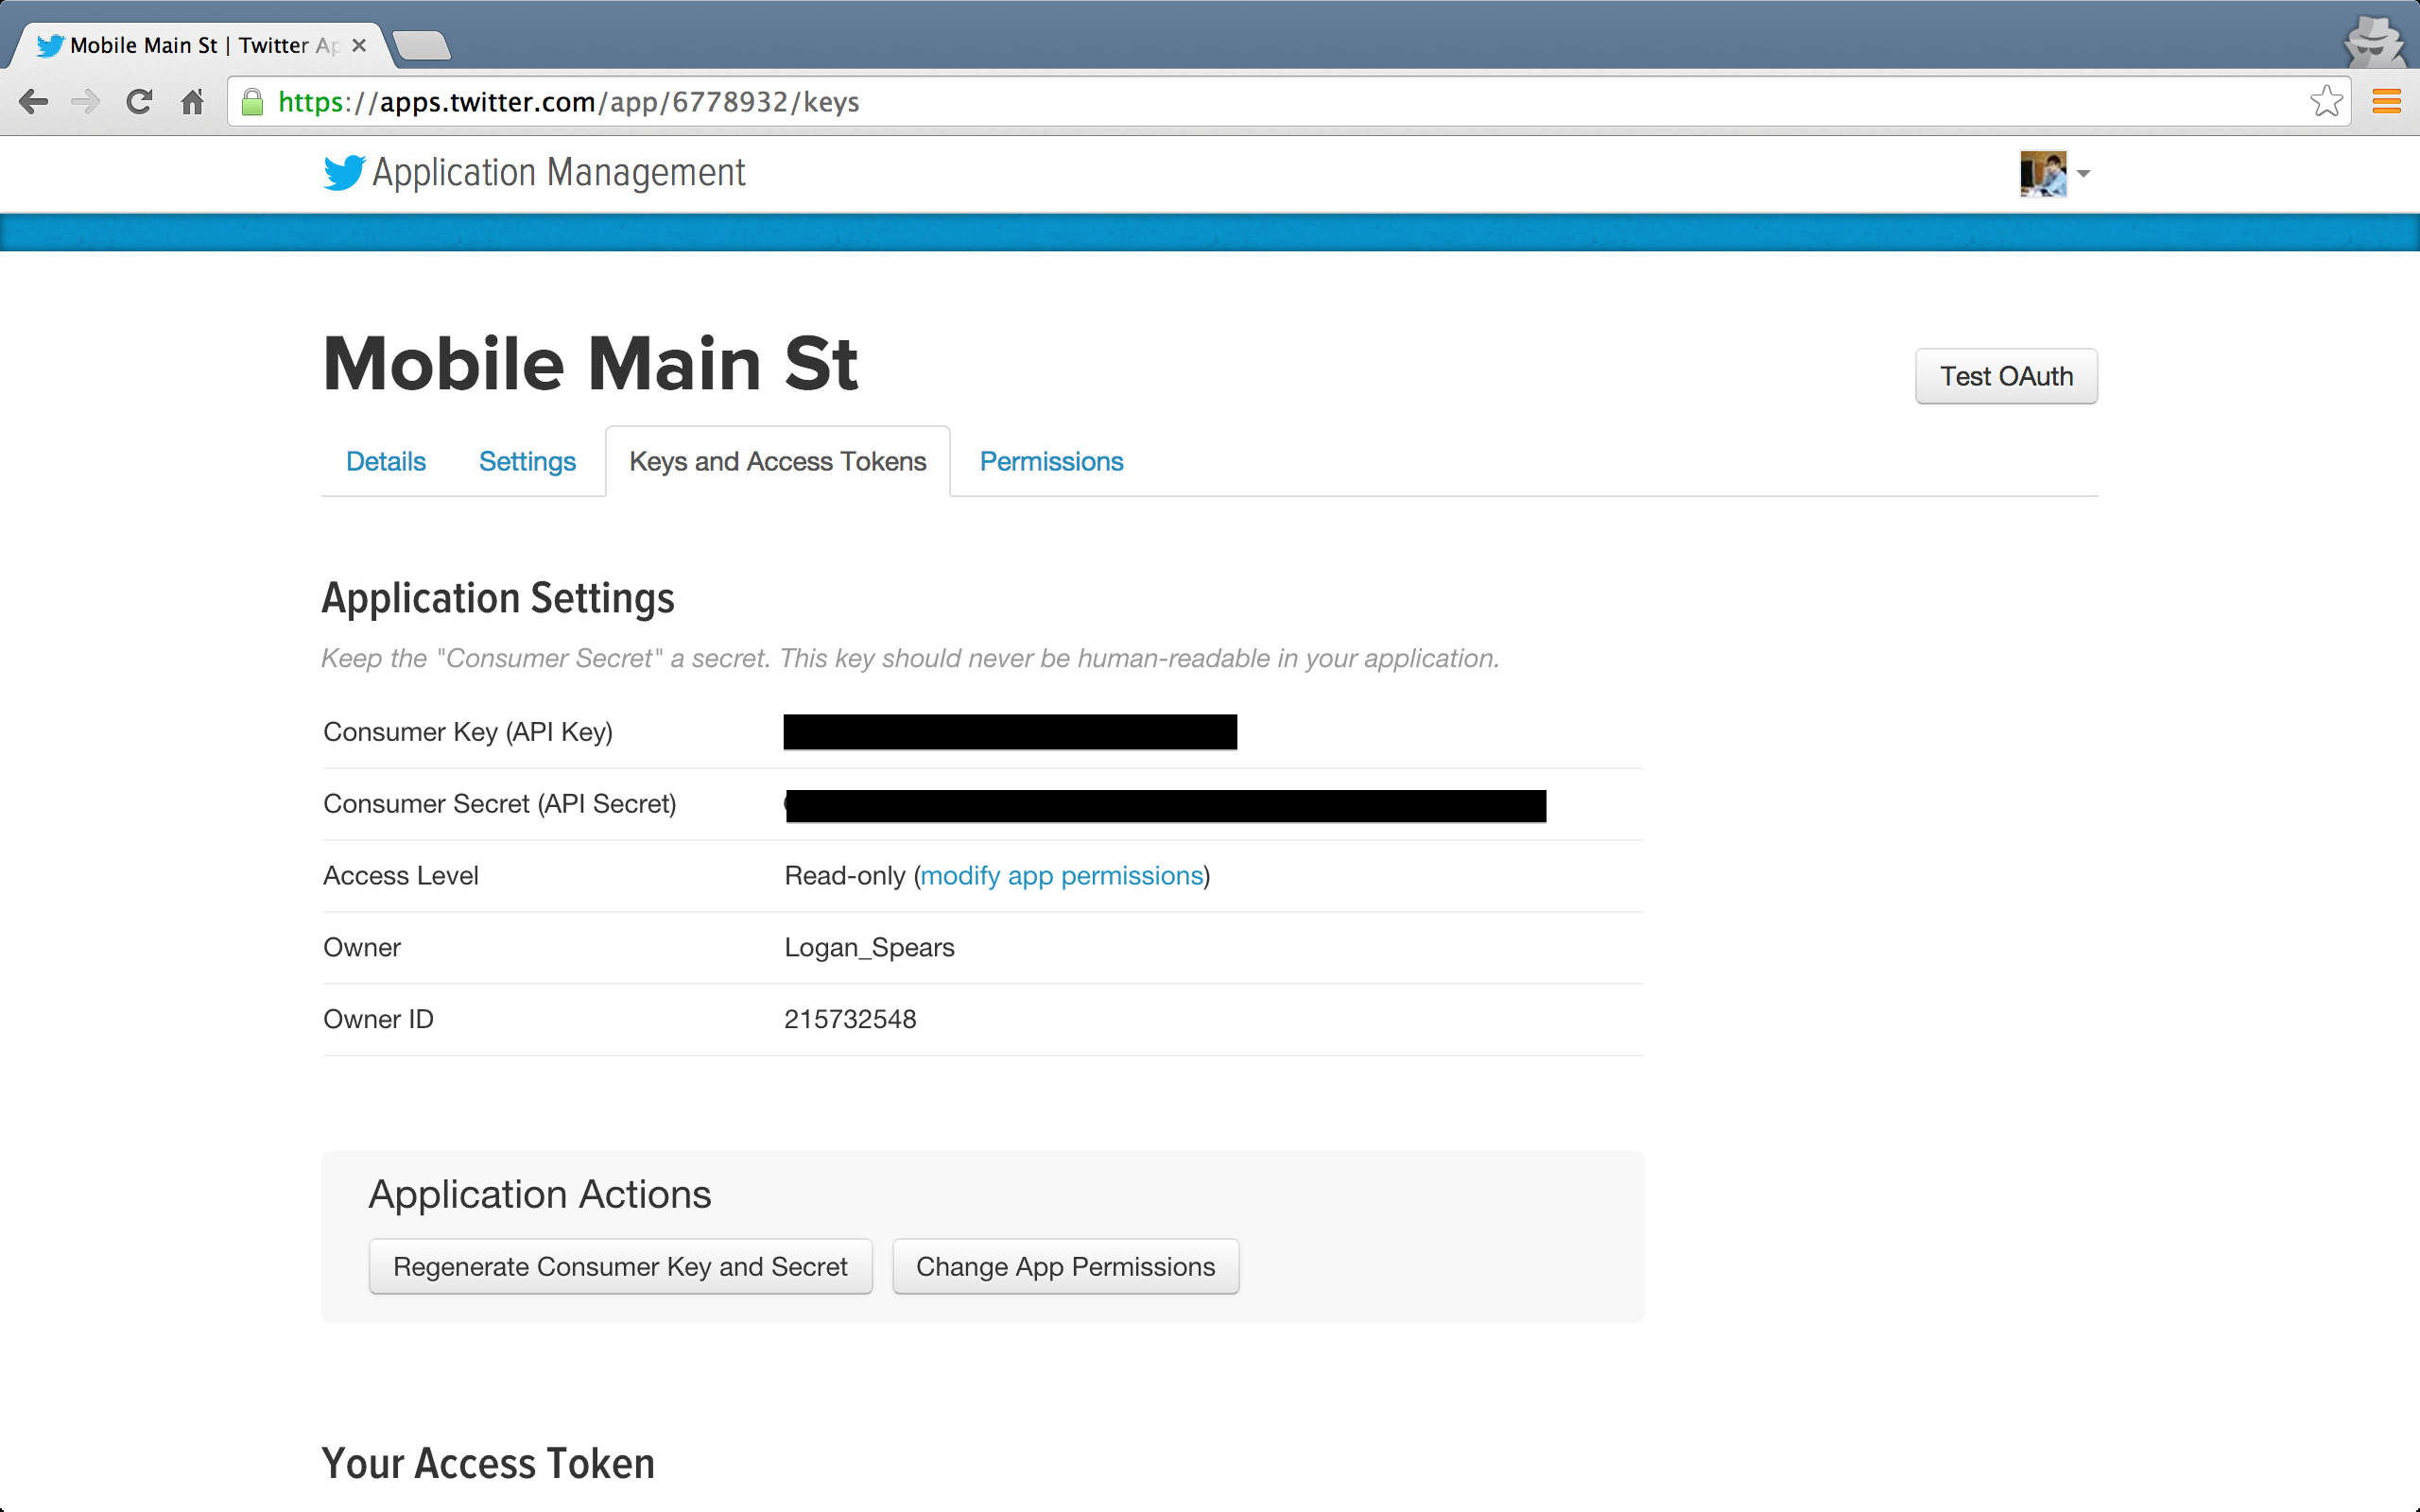Click the browser back arrow
2420x1512 pixels.
pyautogui.click(x=33, y=102)
